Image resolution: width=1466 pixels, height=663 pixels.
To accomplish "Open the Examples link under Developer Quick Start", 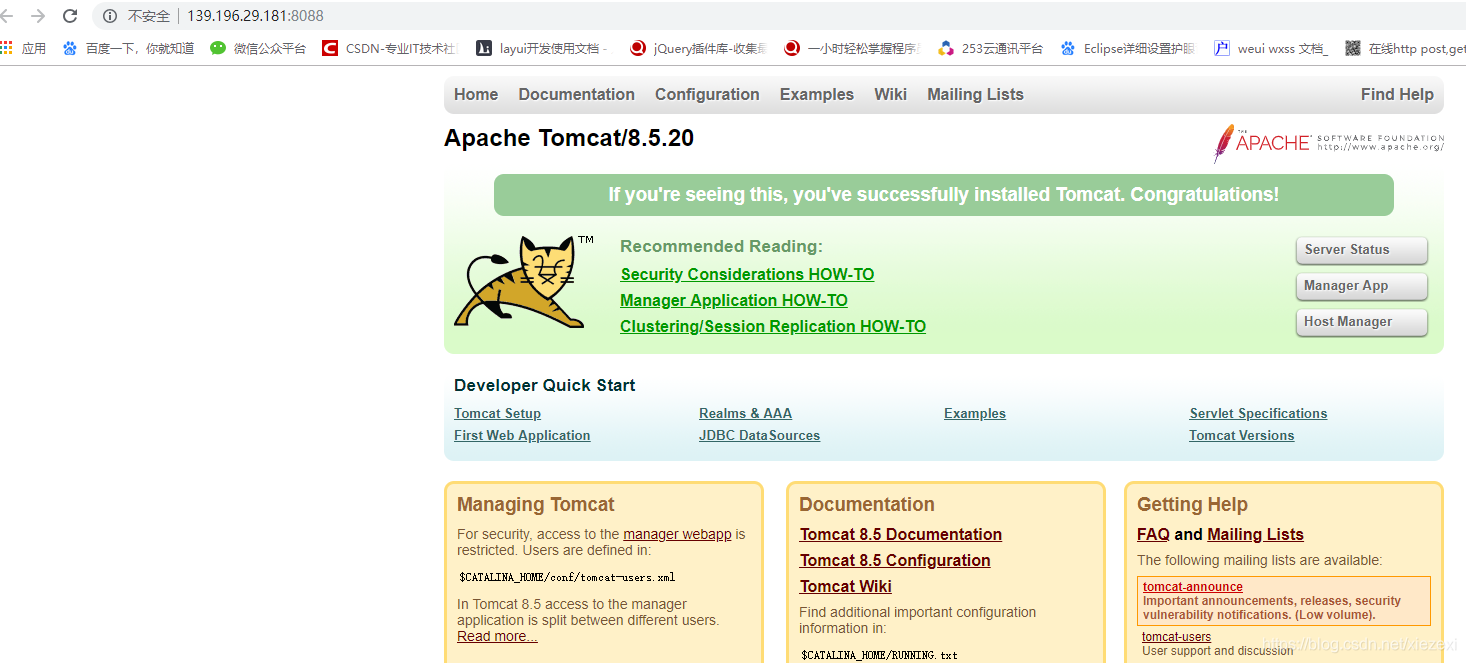I will [x=975, y=413].
